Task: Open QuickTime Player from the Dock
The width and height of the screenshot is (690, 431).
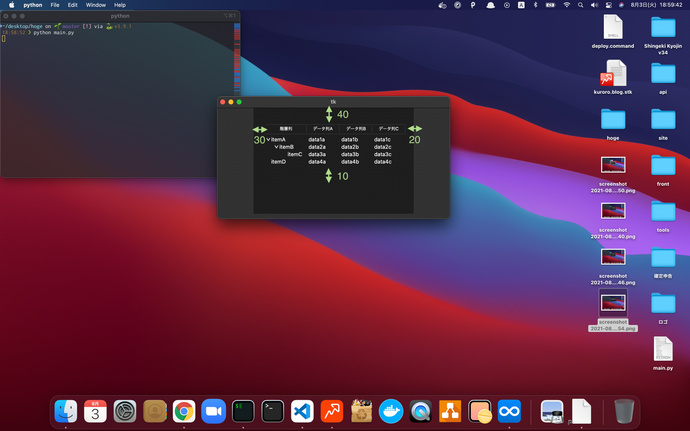Action: click(x=421, y=411)
